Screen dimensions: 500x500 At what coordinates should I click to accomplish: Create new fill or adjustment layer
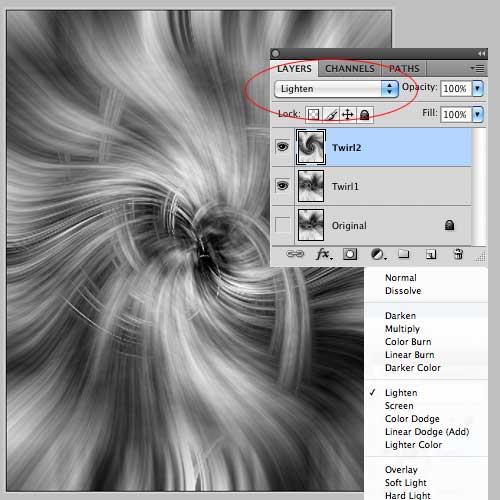379,254
